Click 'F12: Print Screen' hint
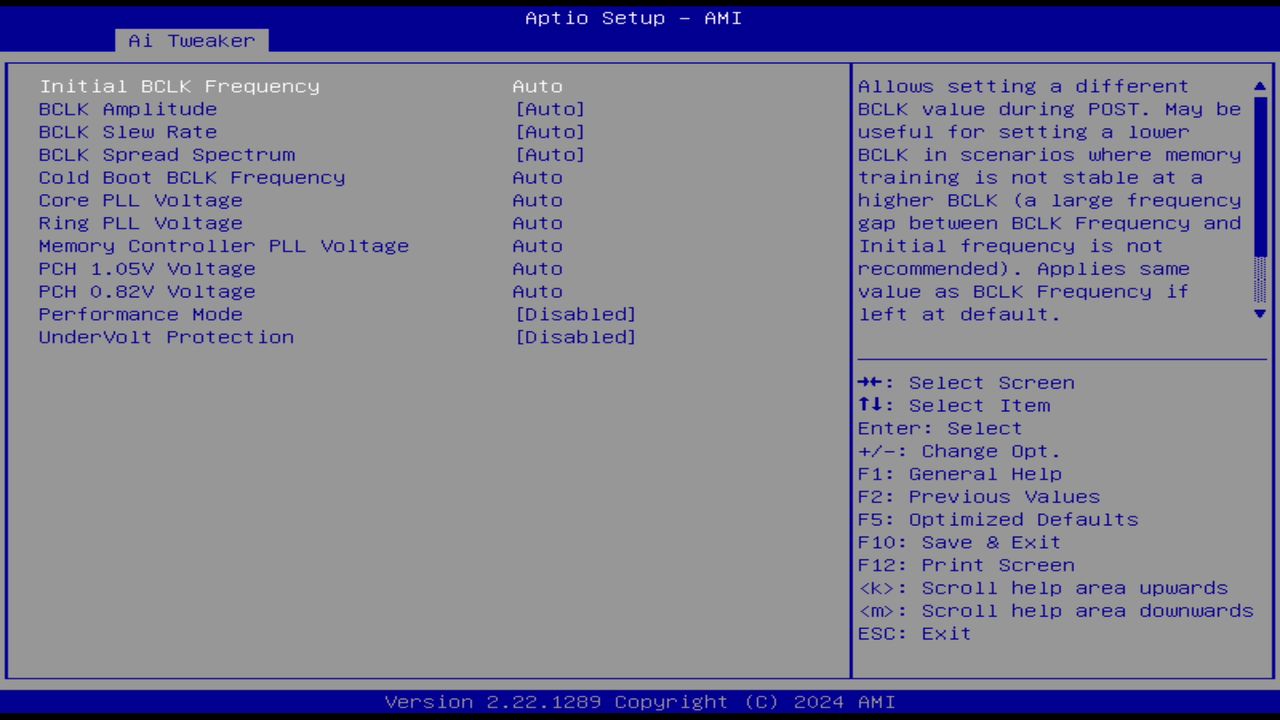1280x720 pixels. pyautogui.click(x=966, y=566)
